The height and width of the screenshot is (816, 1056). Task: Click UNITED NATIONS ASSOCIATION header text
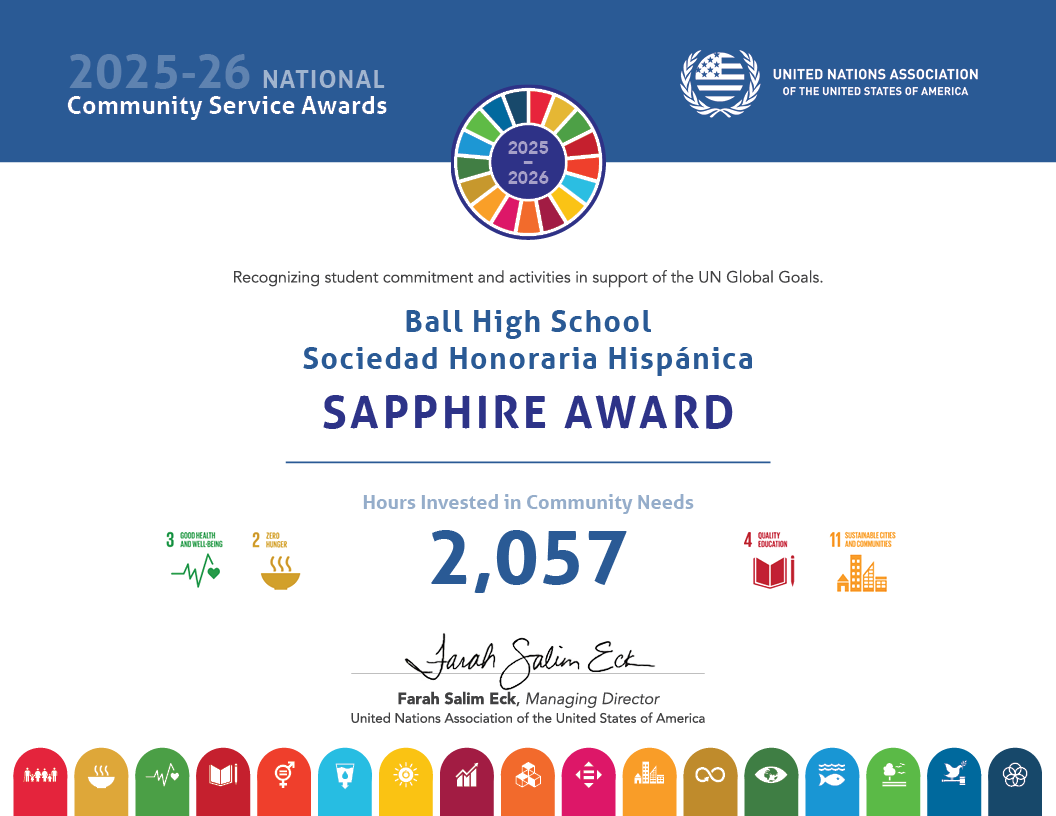(x=876, y=74)
